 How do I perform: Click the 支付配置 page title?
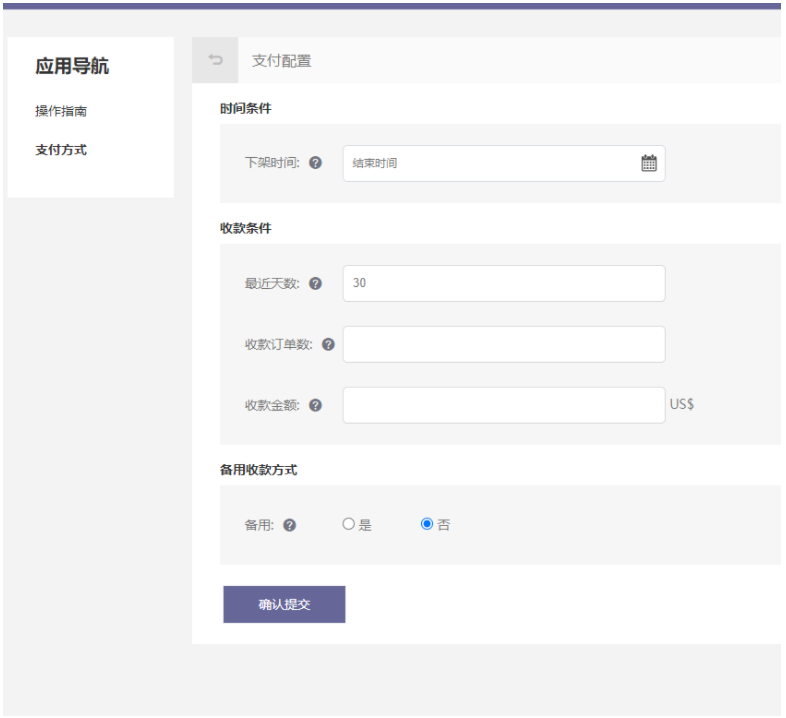[x=281, y=61]
